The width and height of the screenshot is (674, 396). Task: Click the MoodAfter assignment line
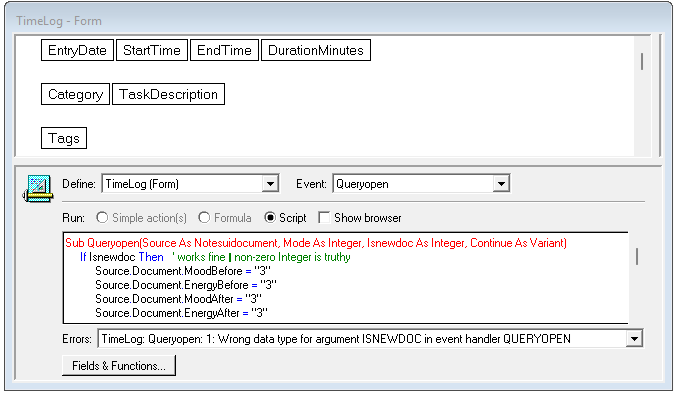pyautogui.click(x=178, y=299)
